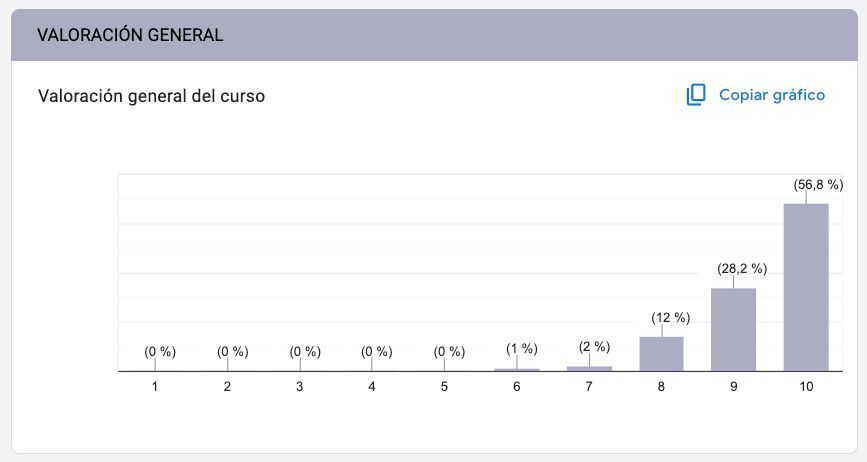Click x-axis label 1
The height and width of the screenshot is (462, 867).
click(155, 386)
